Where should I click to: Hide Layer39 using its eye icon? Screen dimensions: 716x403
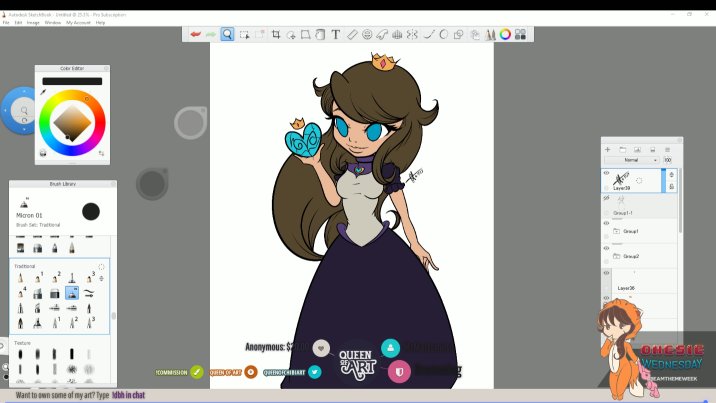[606, 173]
